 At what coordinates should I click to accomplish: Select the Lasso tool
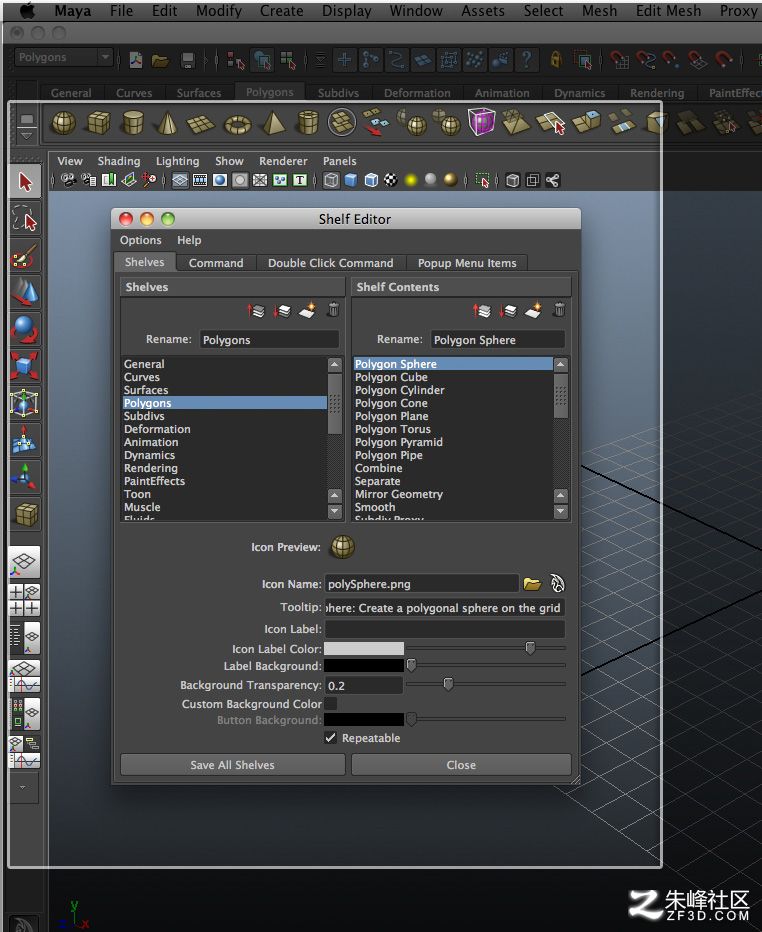click(x=25, y=219)
